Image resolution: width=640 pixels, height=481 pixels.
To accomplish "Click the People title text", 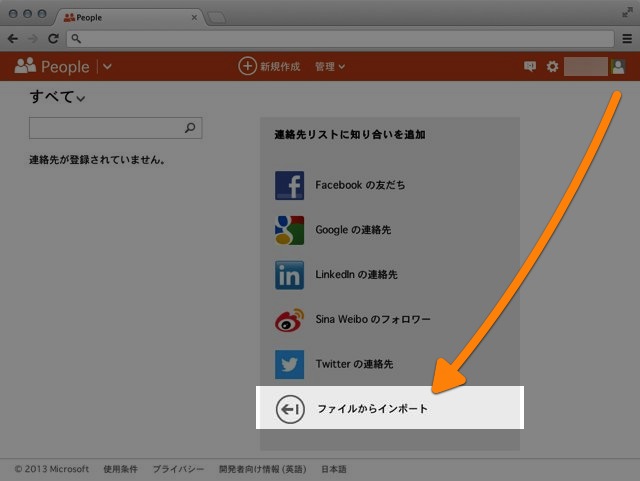I will point(65,67).
